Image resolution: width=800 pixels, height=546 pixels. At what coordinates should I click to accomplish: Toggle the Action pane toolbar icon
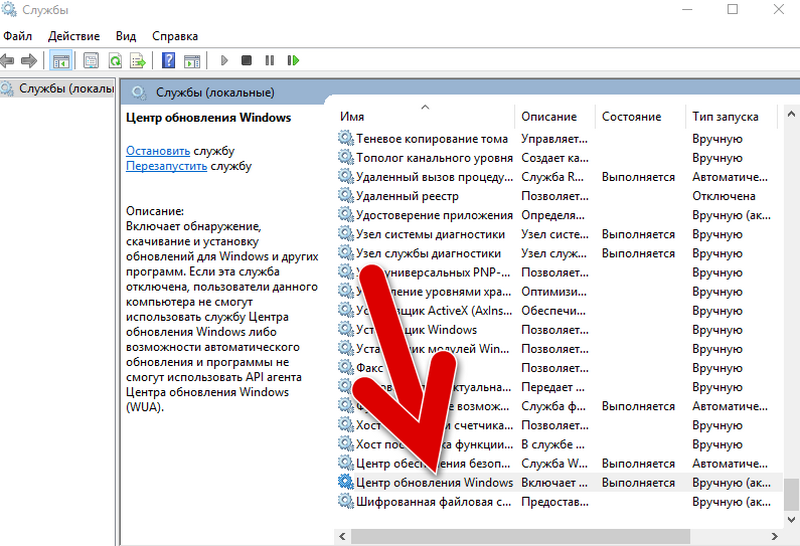[192, 61]
